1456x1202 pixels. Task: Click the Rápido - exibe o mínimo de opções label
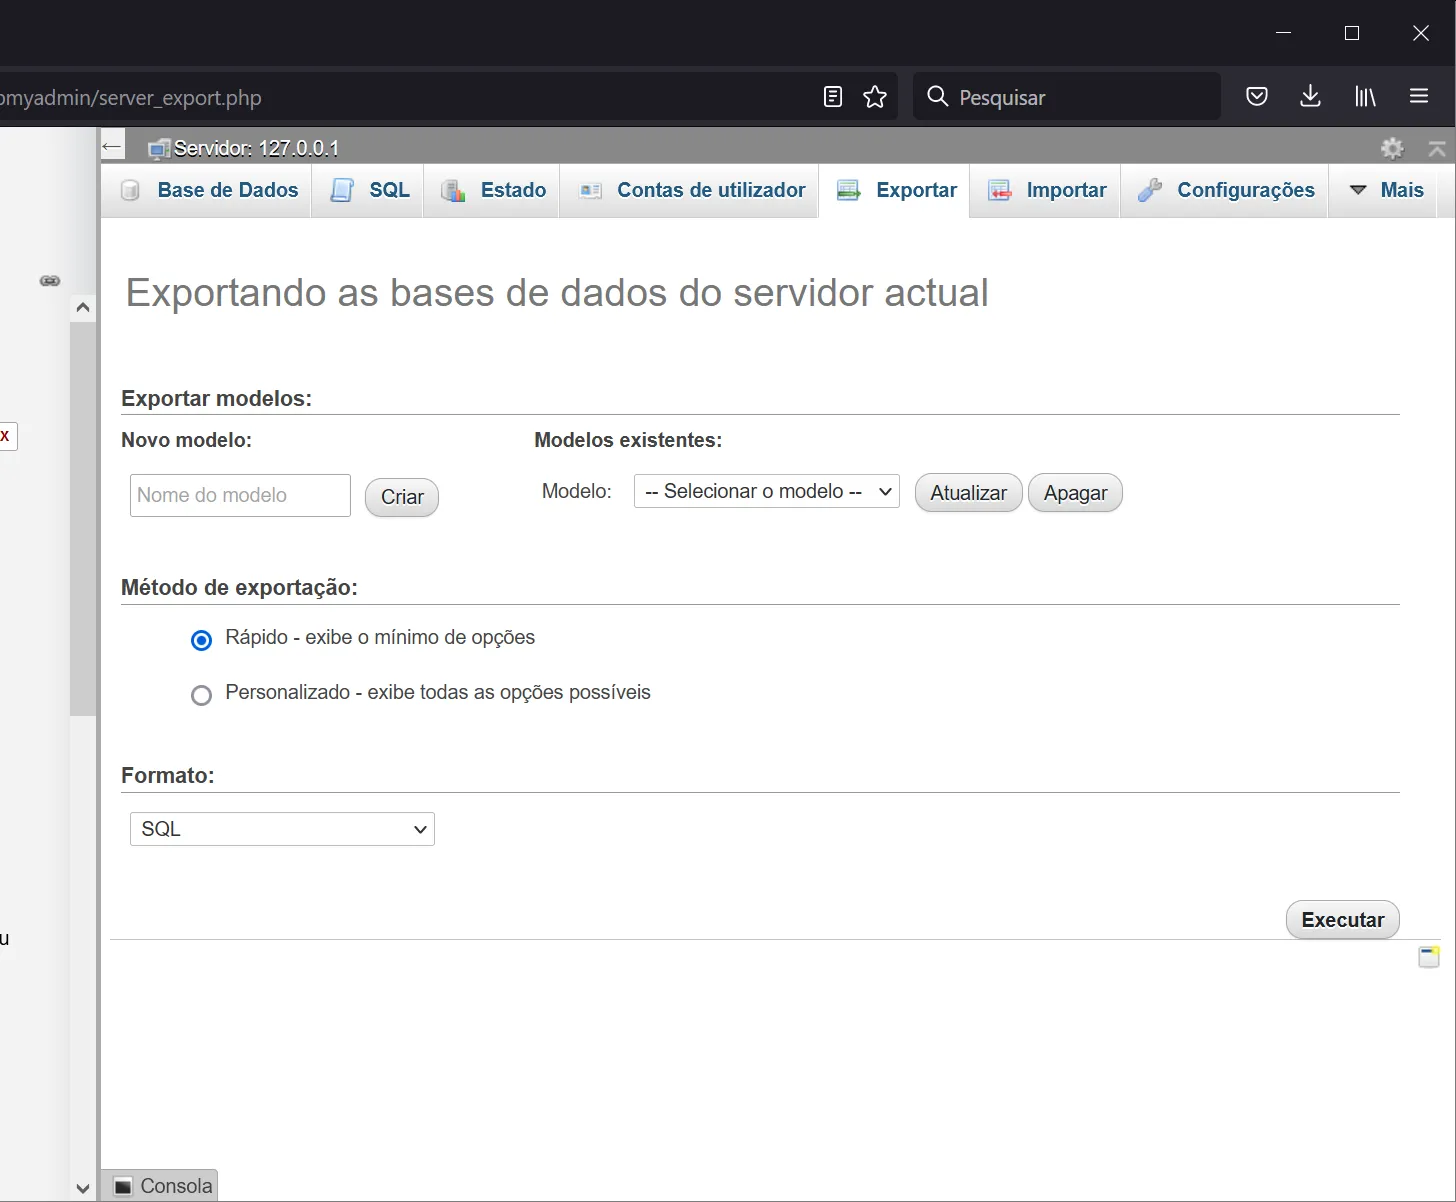click(x=380, y=638)
